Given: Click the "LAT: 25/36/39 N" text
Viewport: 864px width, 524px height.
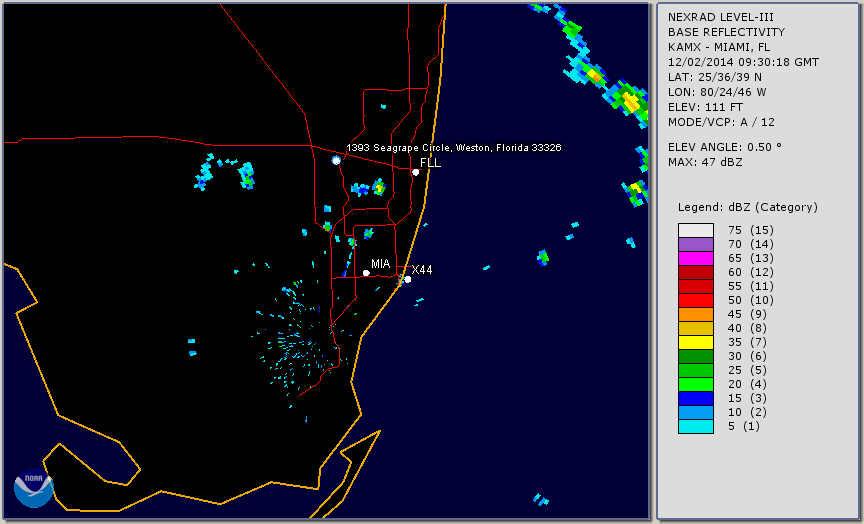Looking at the screenshot, I should [715, 77].
